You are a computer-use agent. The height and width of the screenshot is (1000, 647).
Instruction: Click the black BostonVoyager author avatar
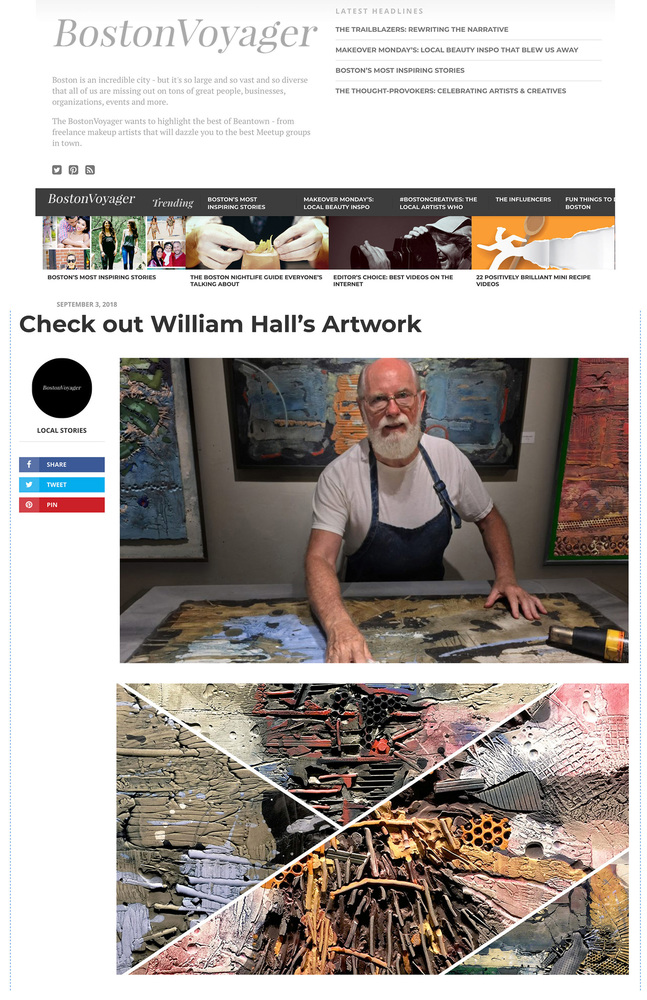[62, 388]
